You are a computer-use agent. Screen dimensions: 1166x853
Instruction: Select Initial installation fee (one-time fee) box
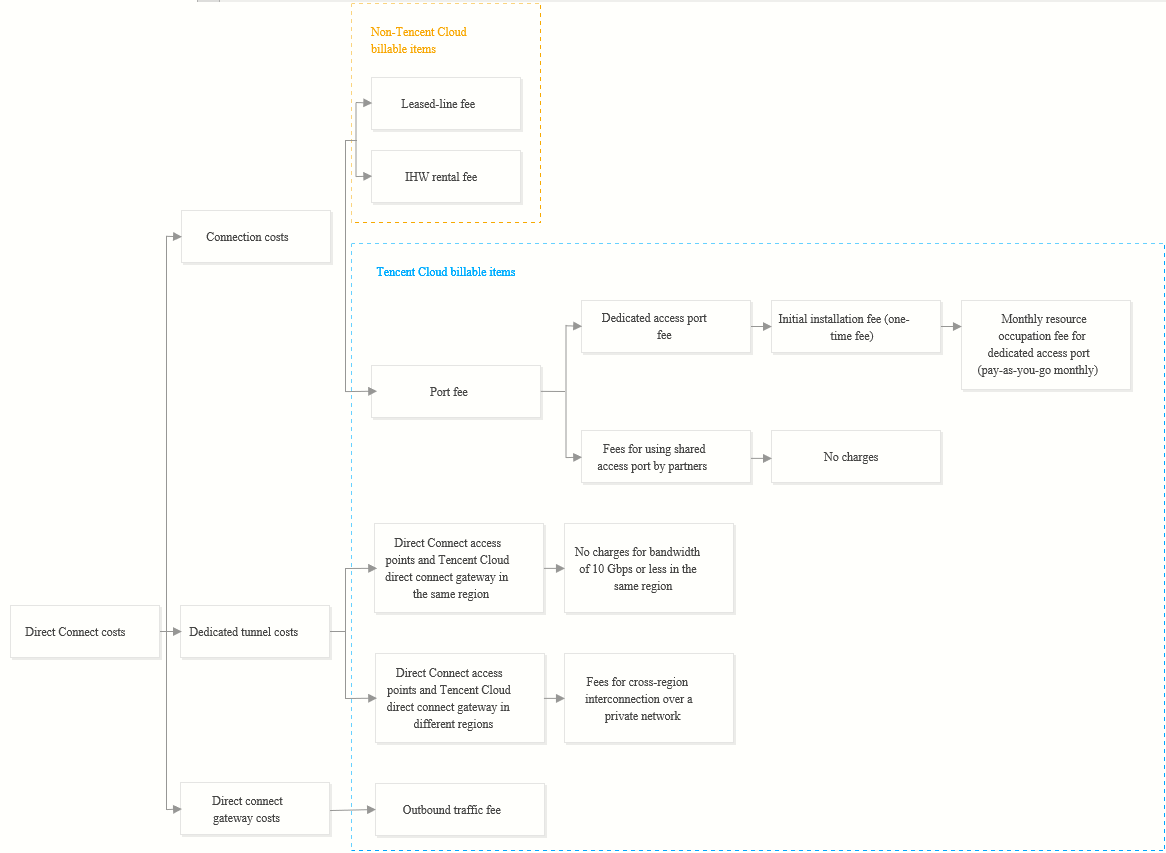pyautogui.click(x=855, y=327)
